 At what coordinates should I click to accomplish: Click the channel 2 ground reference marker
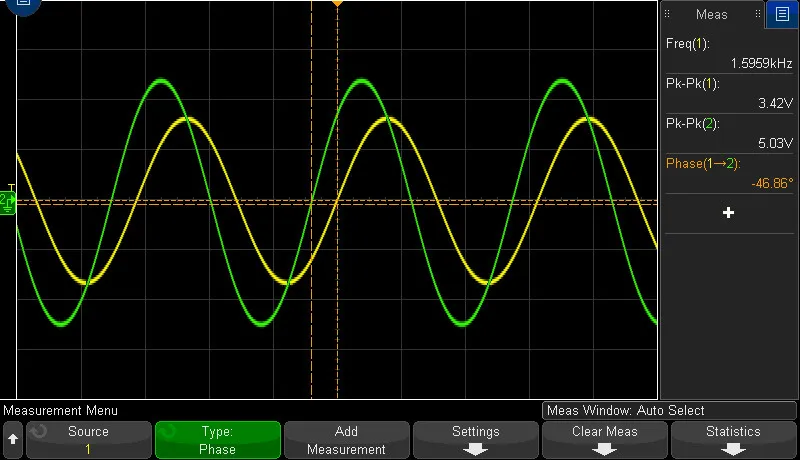[x=8, y=203]
